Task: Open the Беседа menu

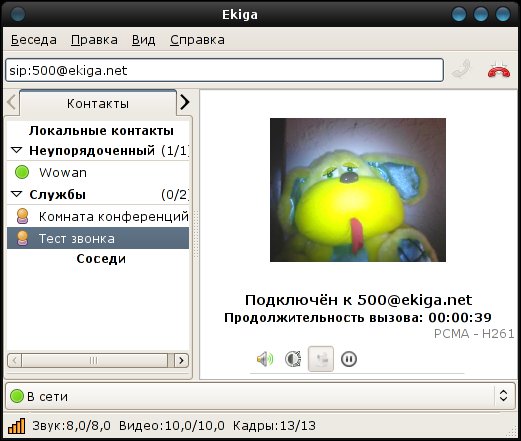Action: (34, 40)
